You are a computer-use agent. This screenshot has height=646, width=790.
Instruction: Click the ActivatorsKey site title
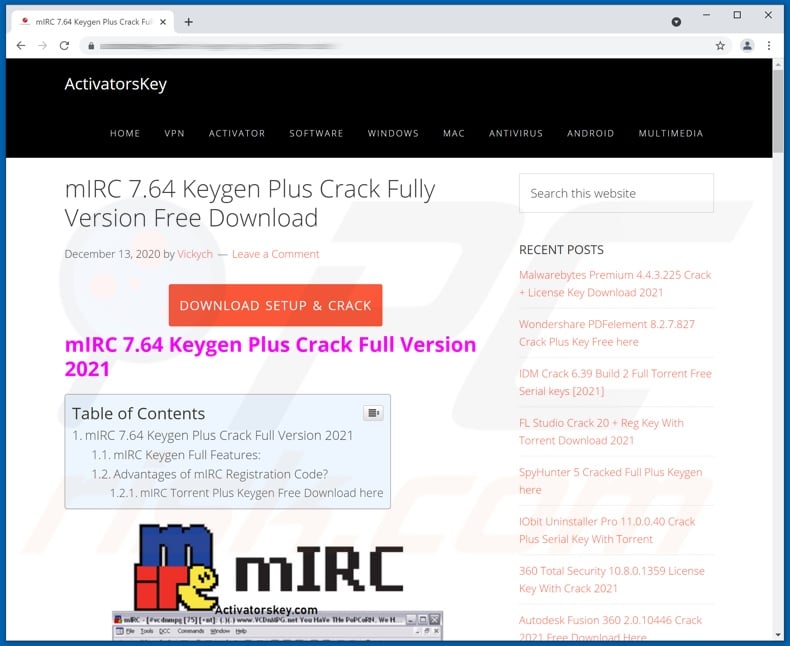click(x=115, y=84)
